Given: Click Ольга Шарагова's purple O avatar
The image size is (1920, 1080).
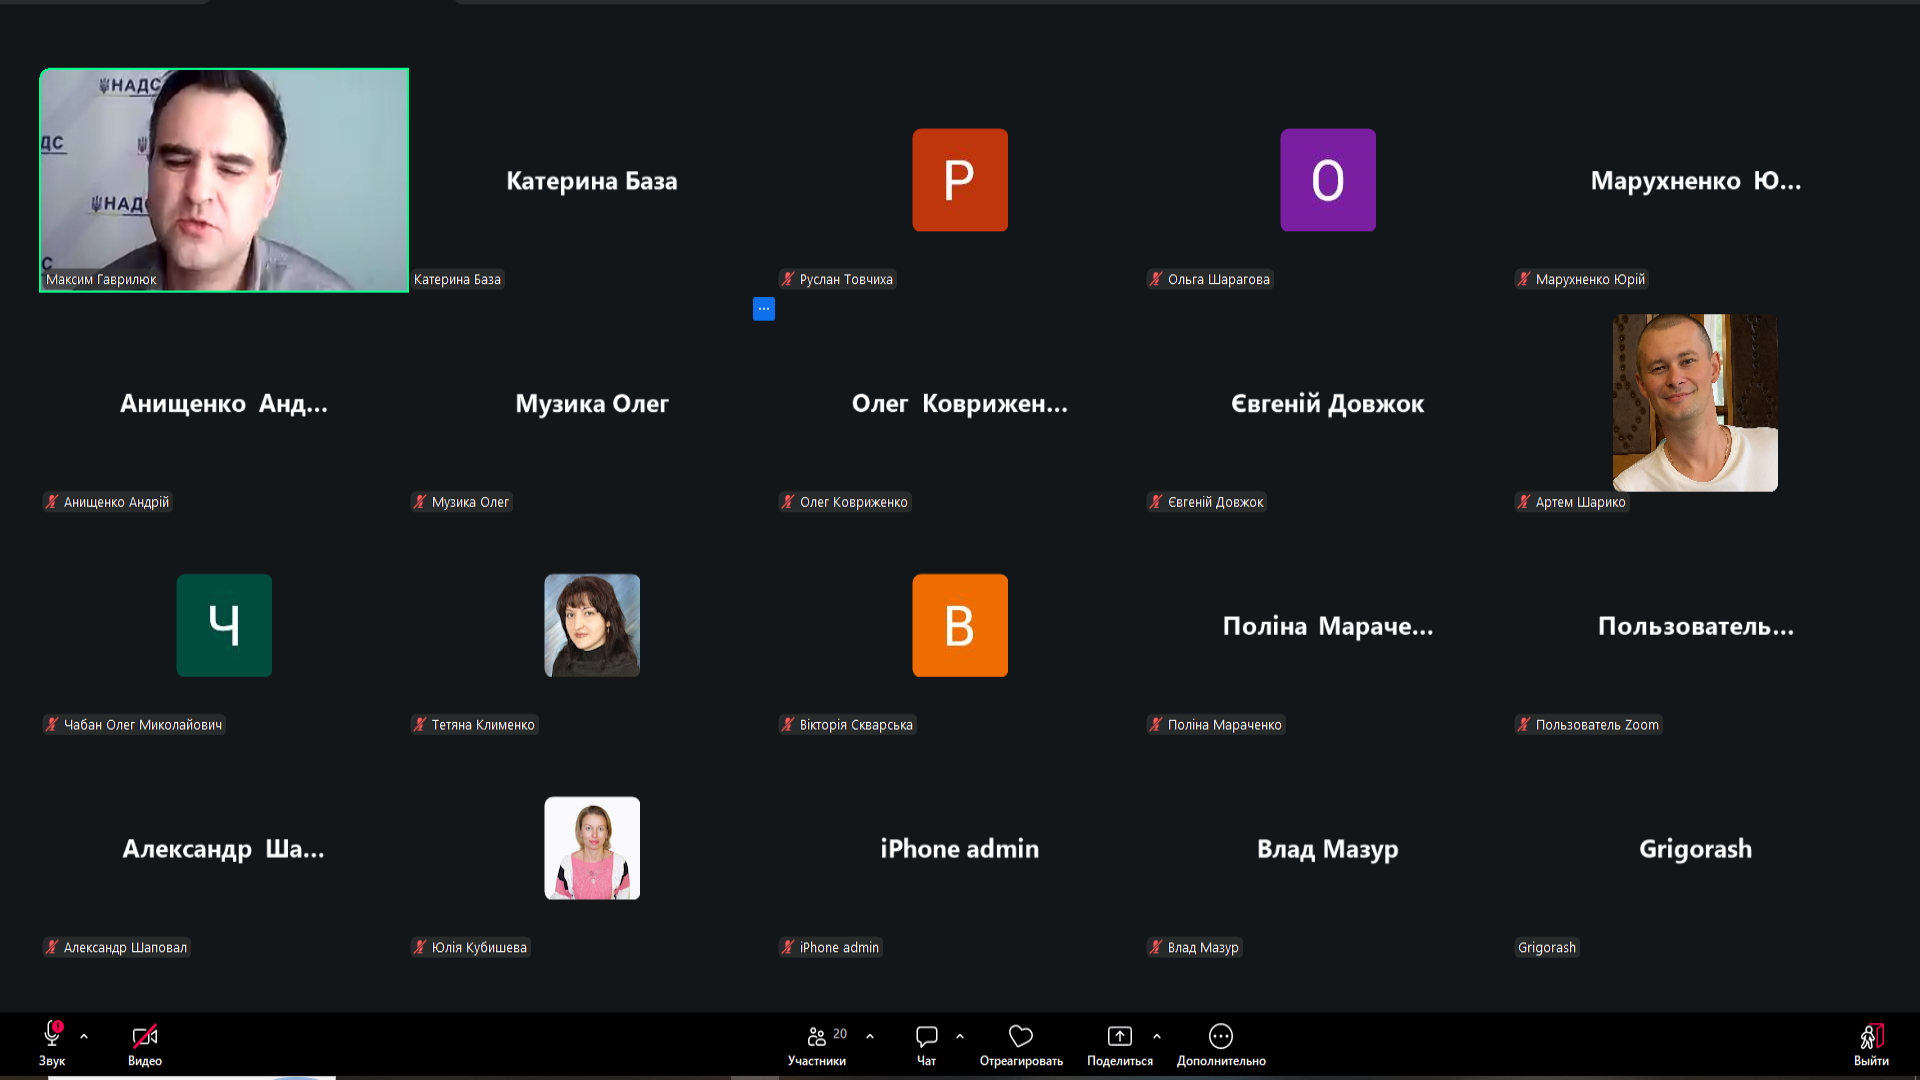Looking at the screenshot, I should pos(1328,180).
